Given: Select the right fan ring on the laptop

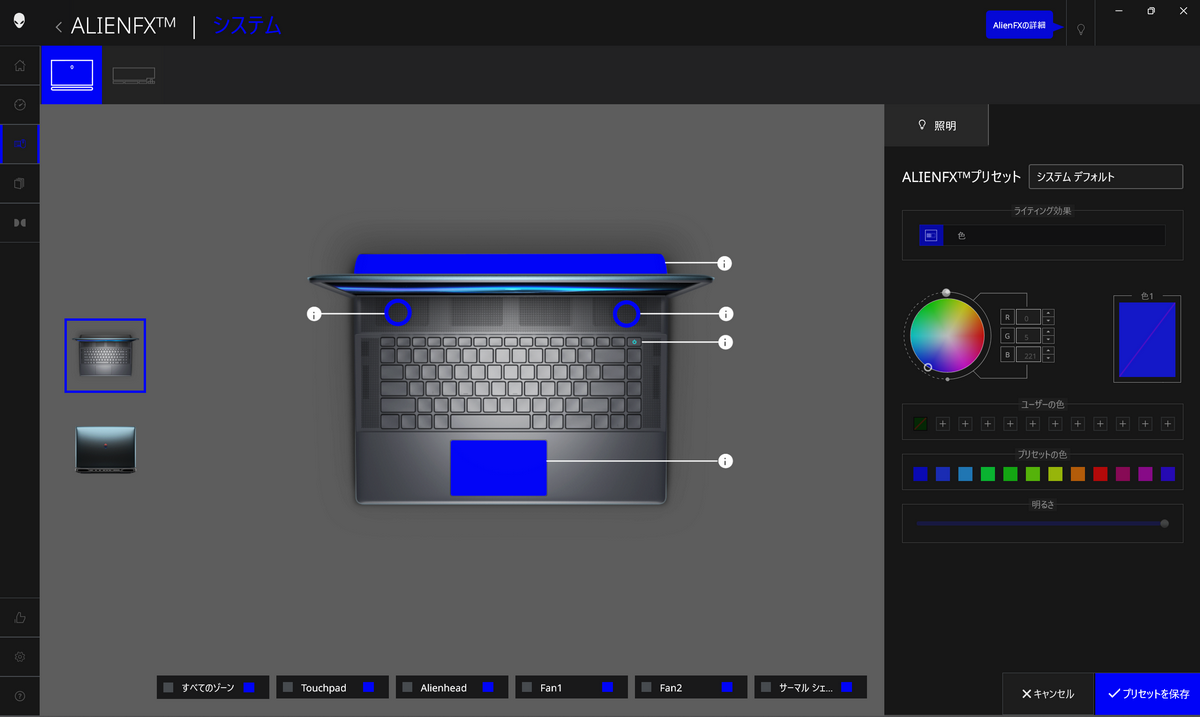Looking at the screenshot, I should pyautogui.click(x=627, y=313).
